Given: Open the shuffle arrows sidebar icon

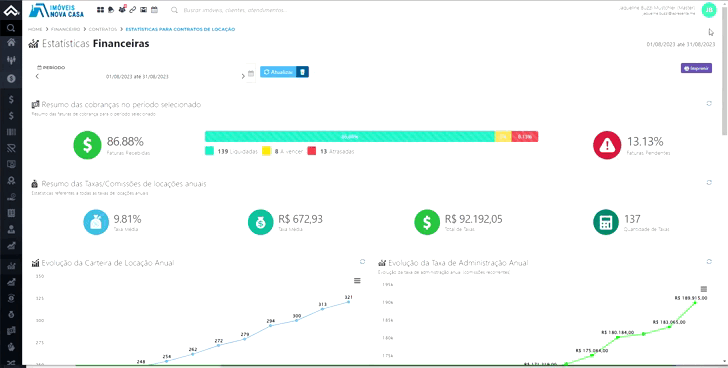Looking at the screenshot, I should tap(11, 362).
